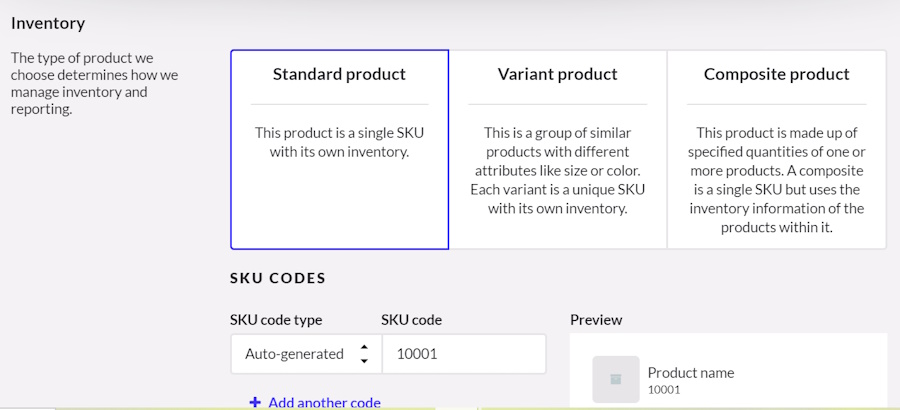
Task: Click the Composite product description about specified quantities
Action: pyautogui.click(x=777, y=180)
